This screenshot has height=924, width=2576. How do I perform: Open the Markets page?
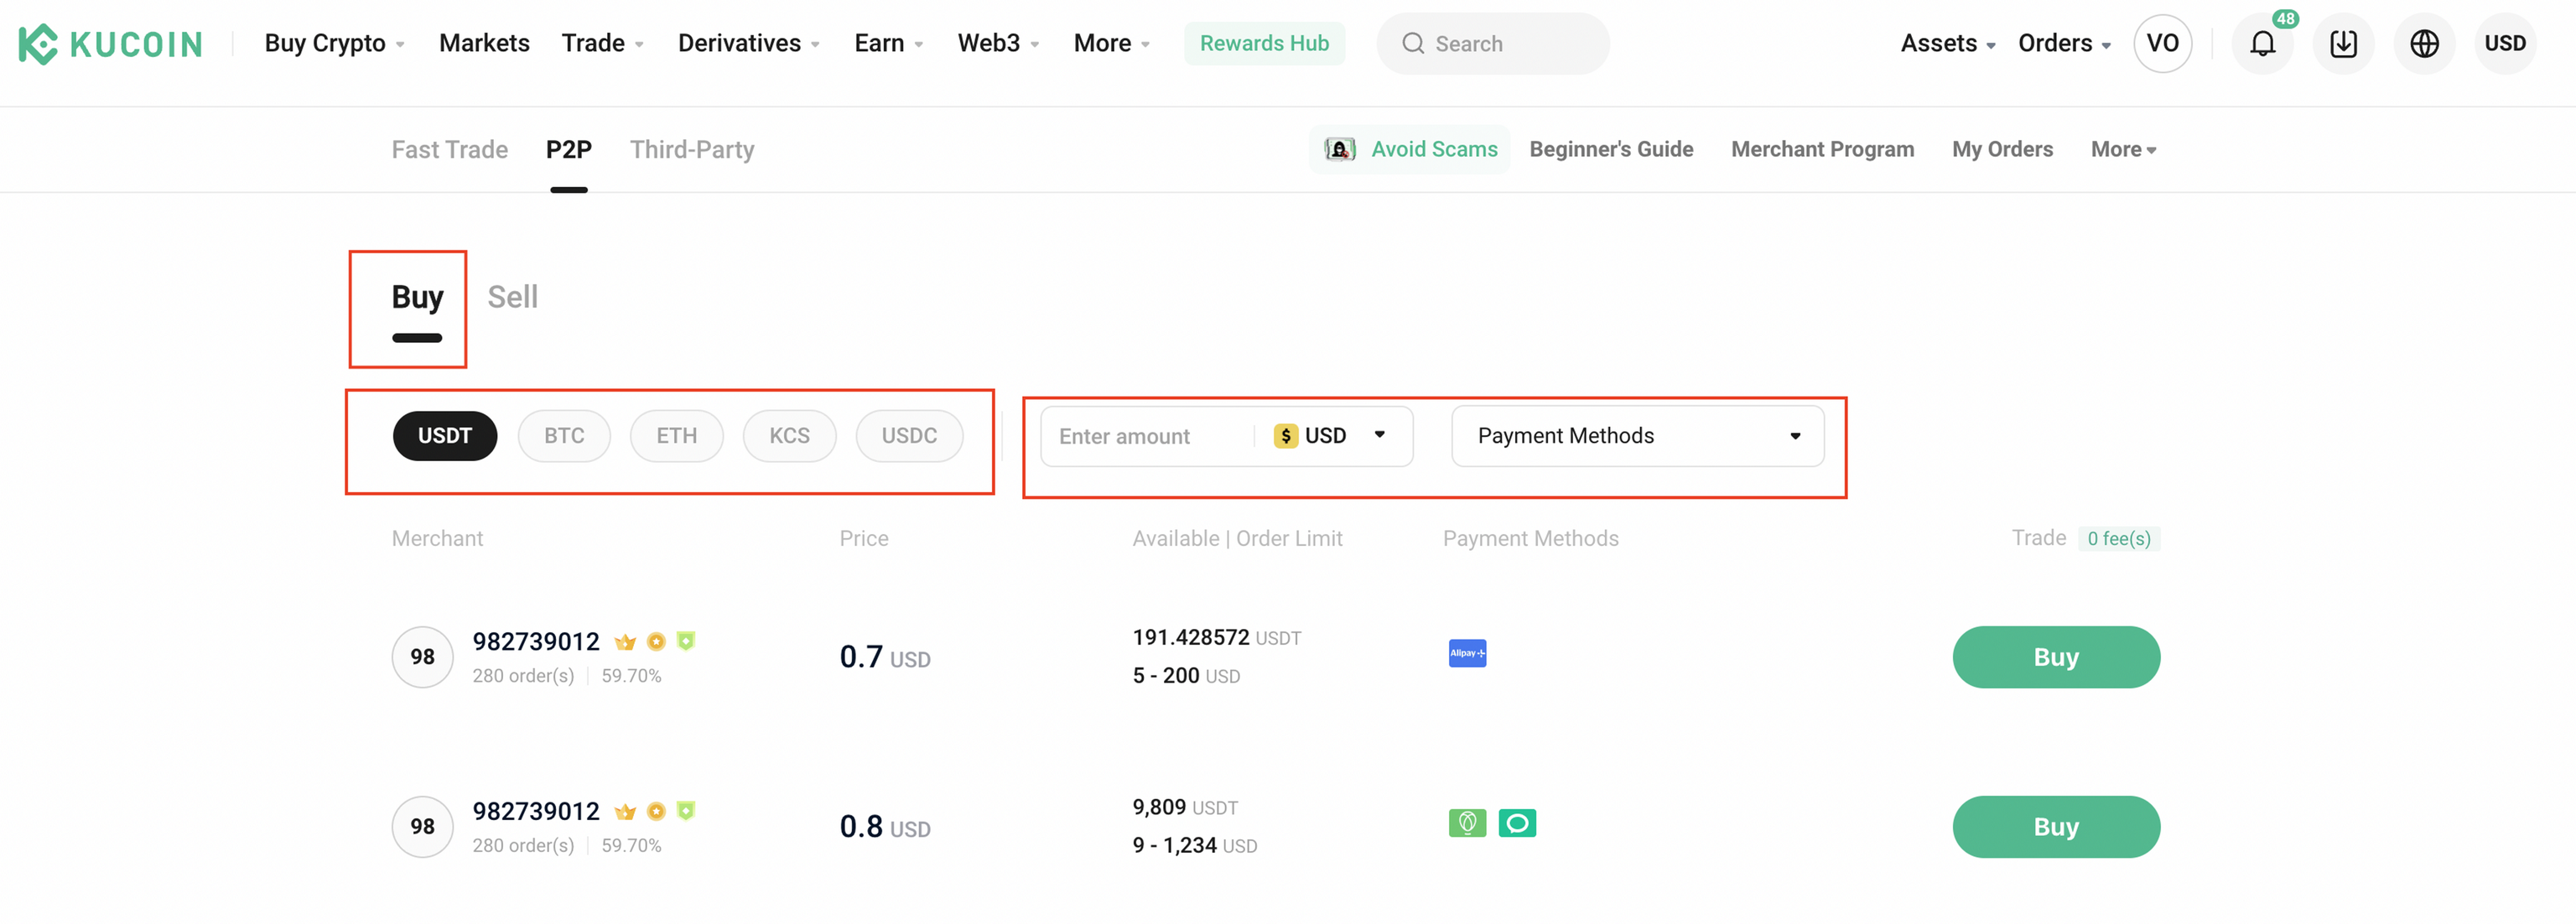pos(484,43)
